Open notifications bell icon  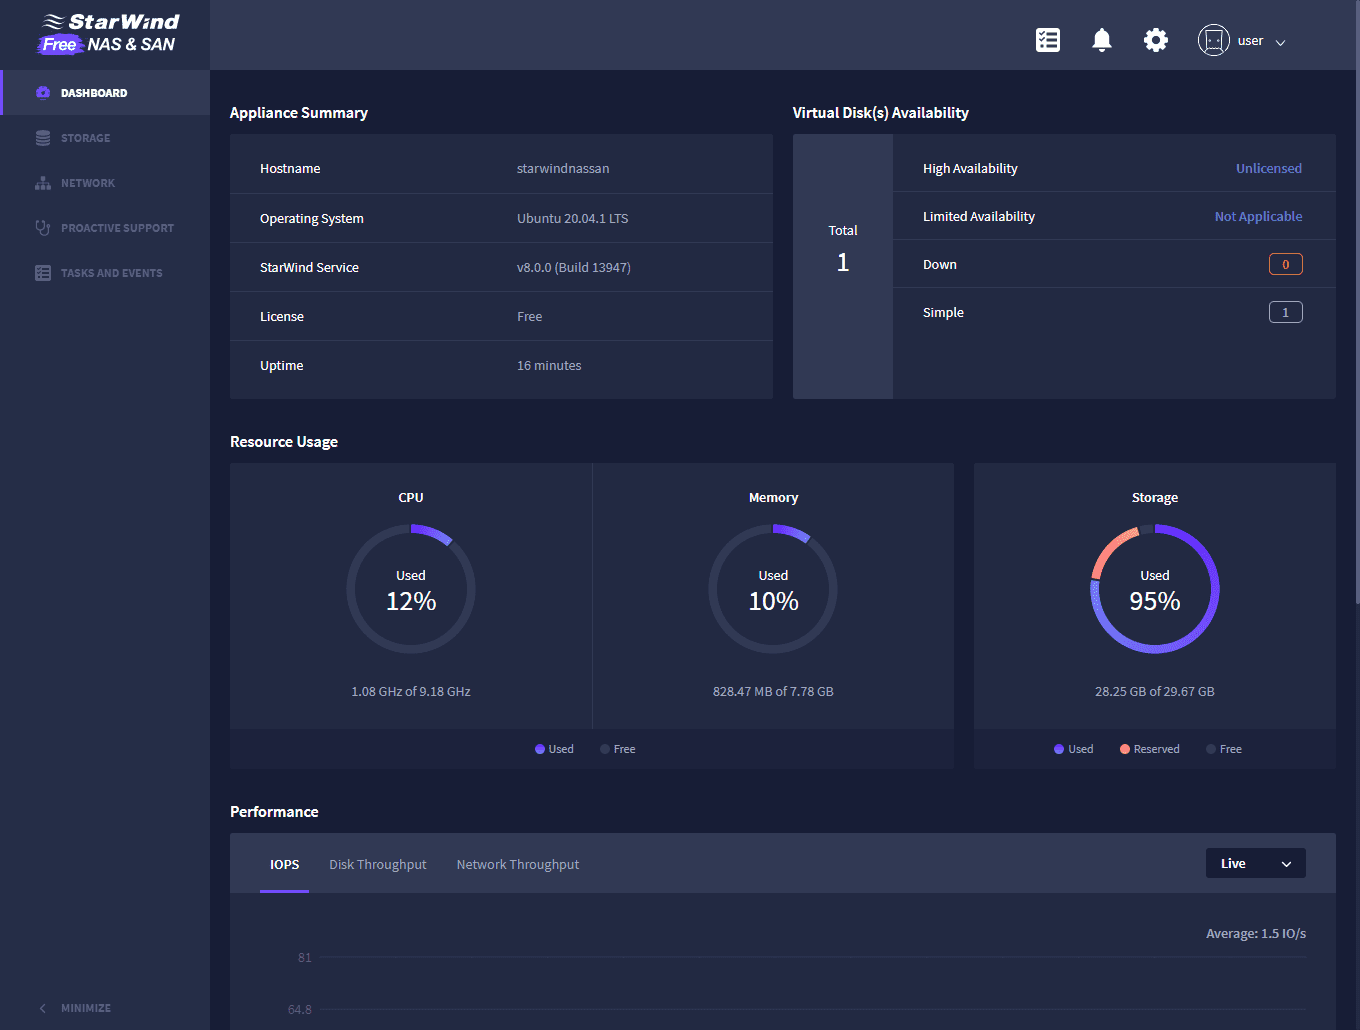[1102, 40]
